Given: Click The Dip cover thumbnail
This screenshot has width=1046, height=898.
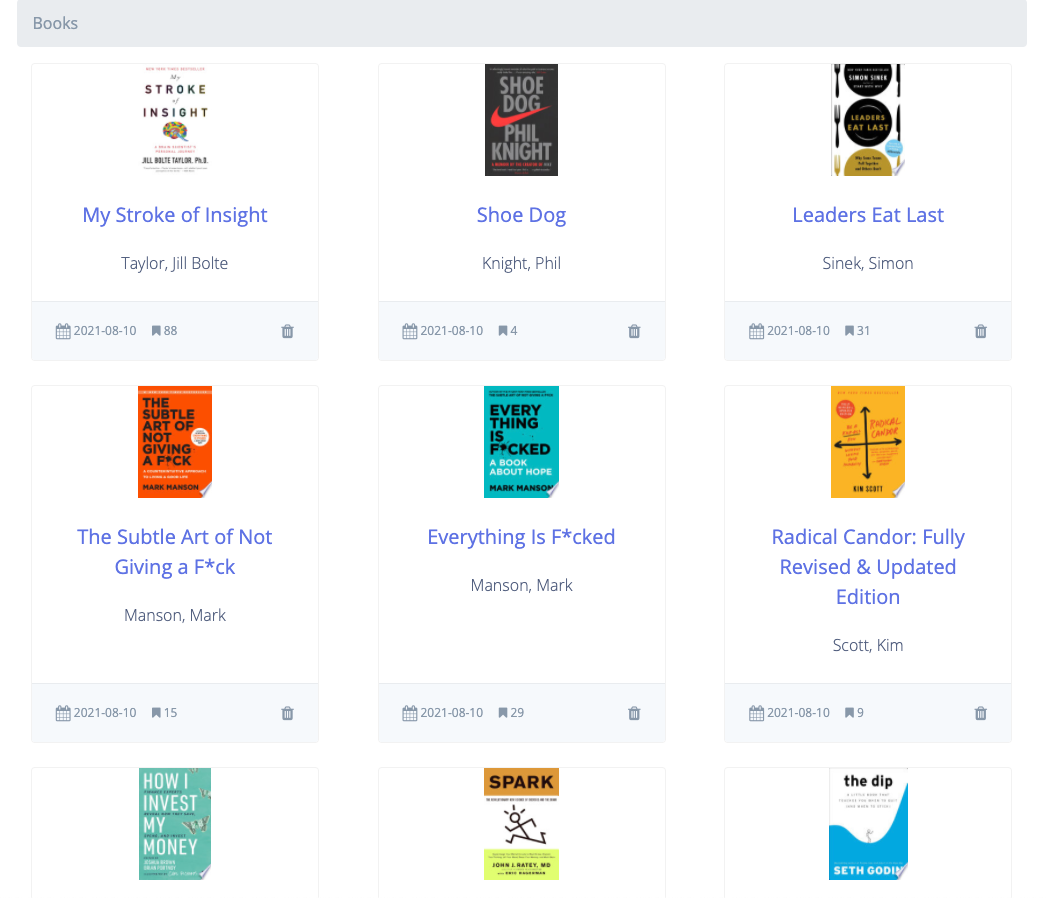Looking at the screenshot, I should (867, 824).
